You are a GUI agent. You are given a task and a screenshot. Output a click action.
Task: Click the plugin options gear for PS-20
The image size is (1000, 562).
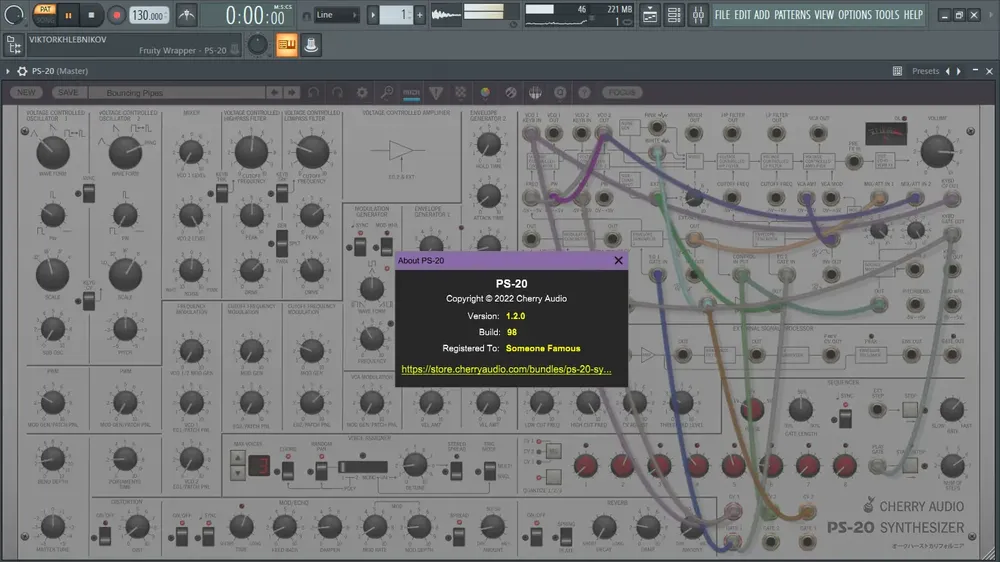pyautogui.click(x=22, y=71)
